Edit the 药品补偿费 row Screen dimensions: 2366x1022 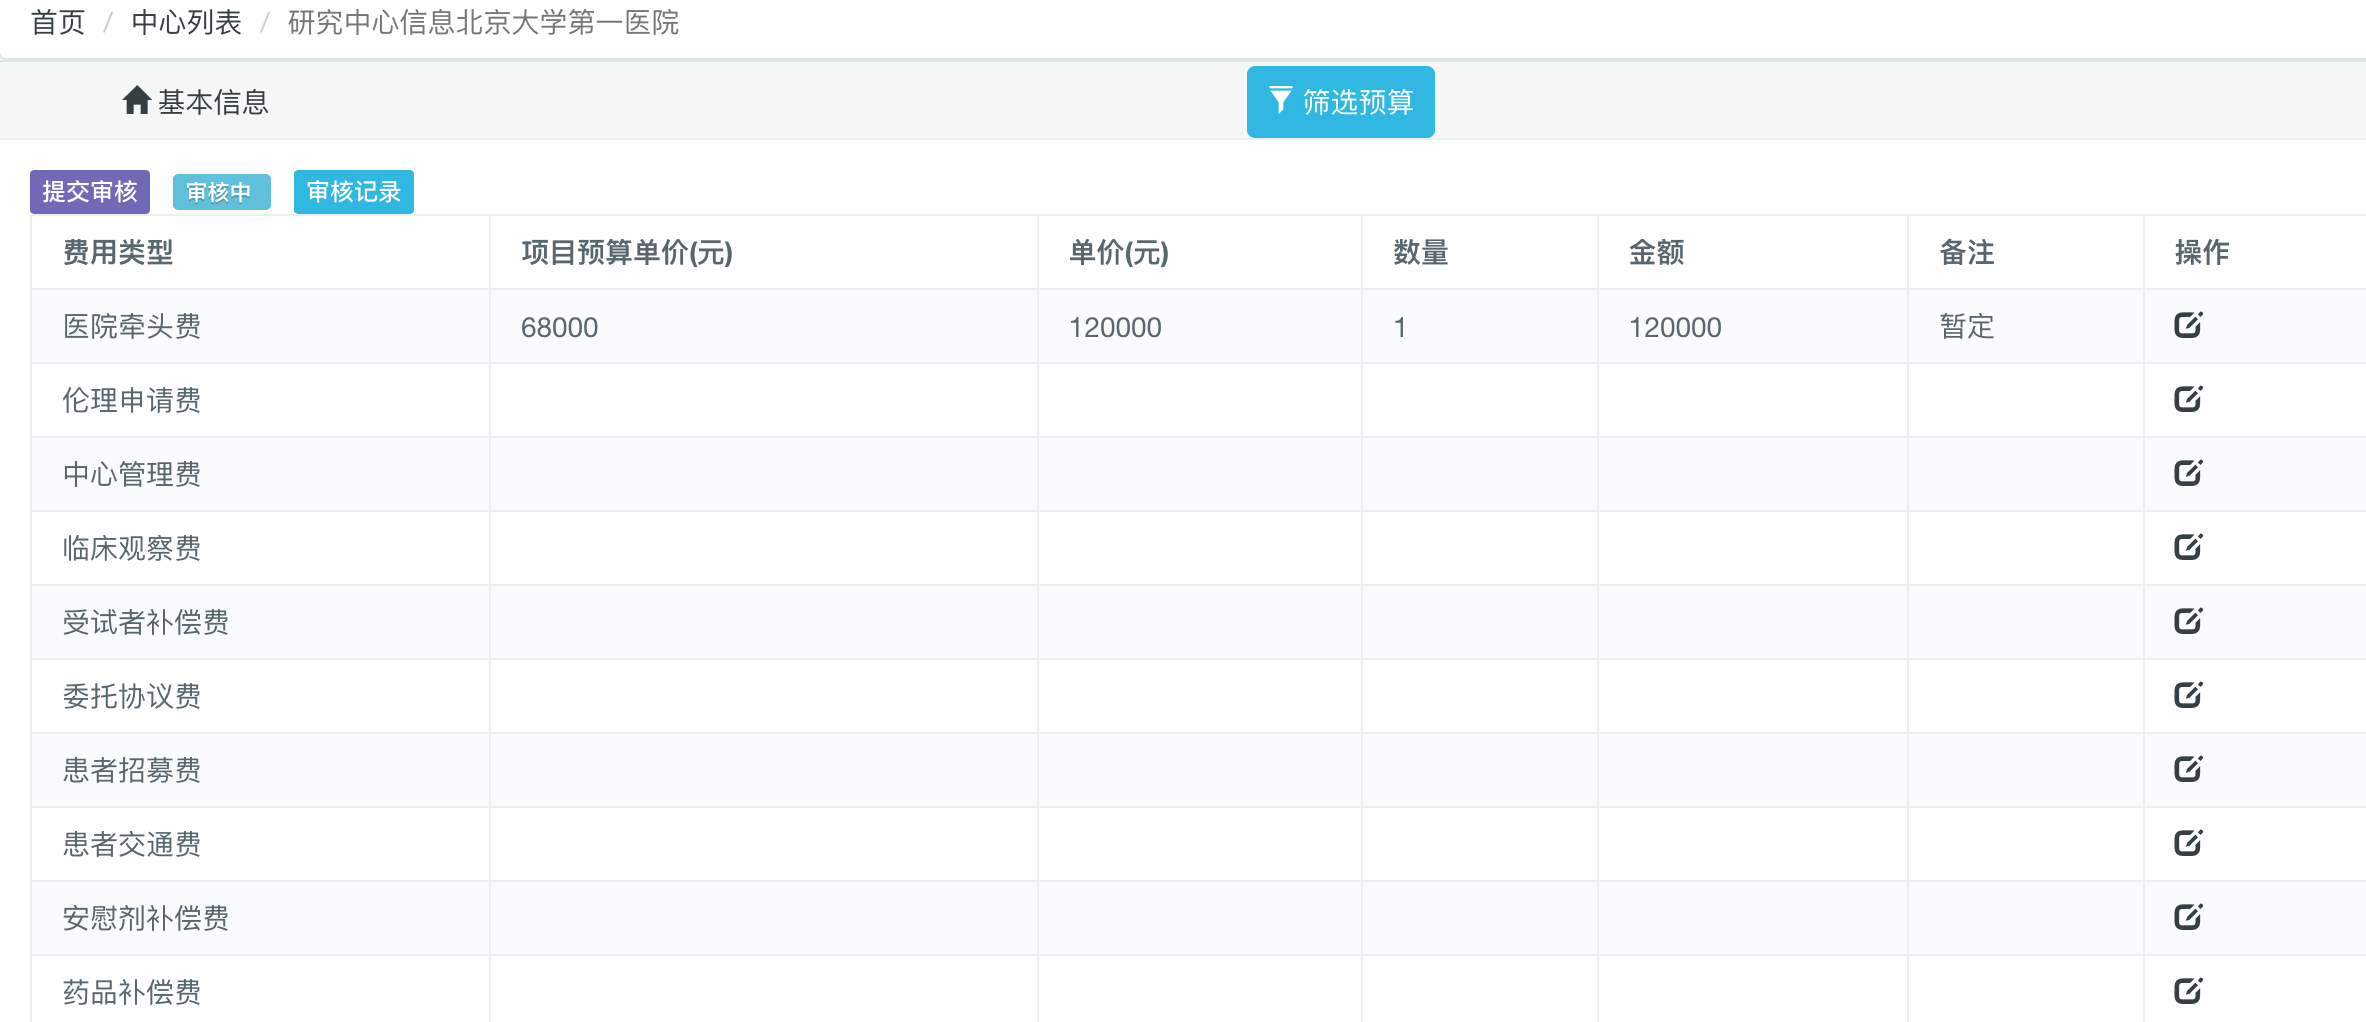2188,991
